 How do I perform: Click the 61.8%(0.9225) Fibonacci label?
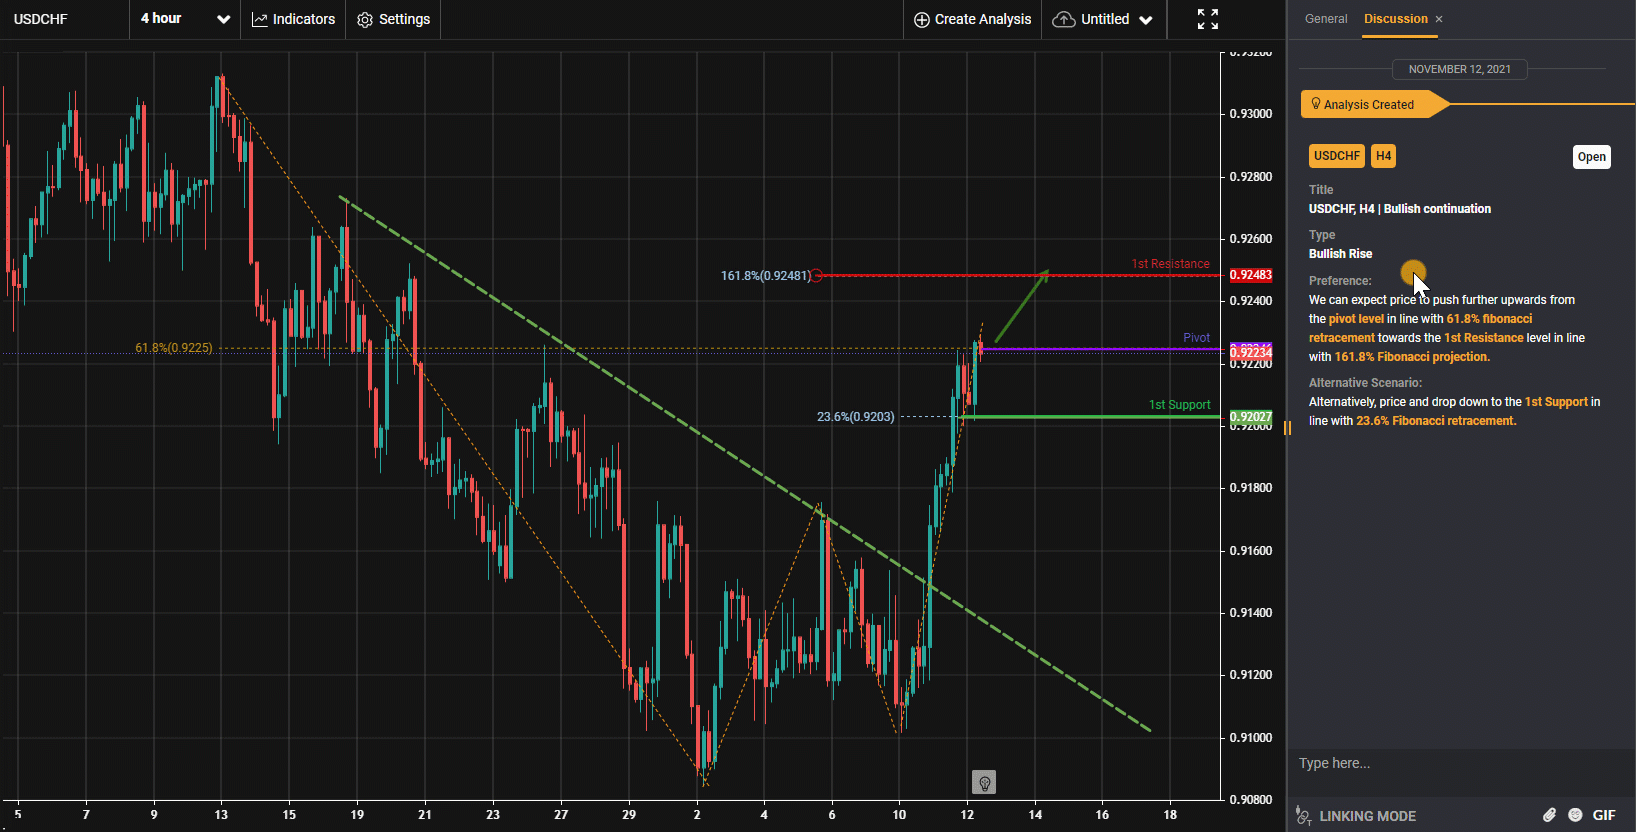point(174,348)
